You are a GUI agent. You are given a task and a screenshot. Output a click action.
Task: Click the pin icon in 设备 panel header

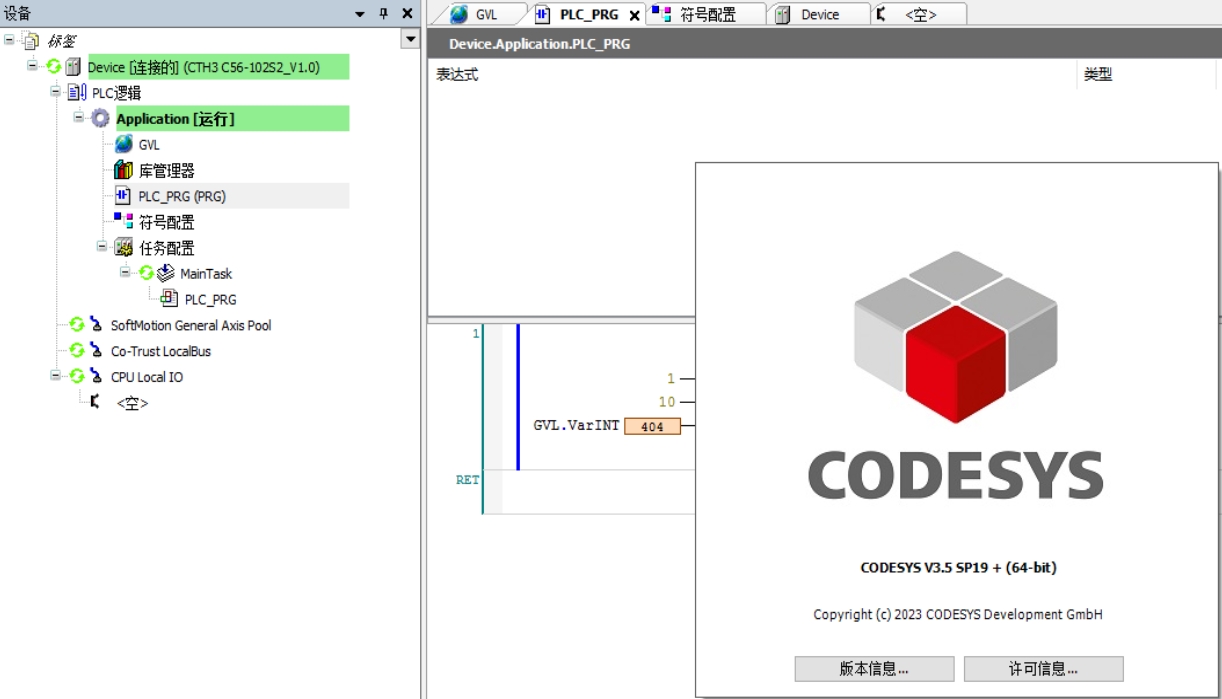pyautogui.click(x=383, y=13)
